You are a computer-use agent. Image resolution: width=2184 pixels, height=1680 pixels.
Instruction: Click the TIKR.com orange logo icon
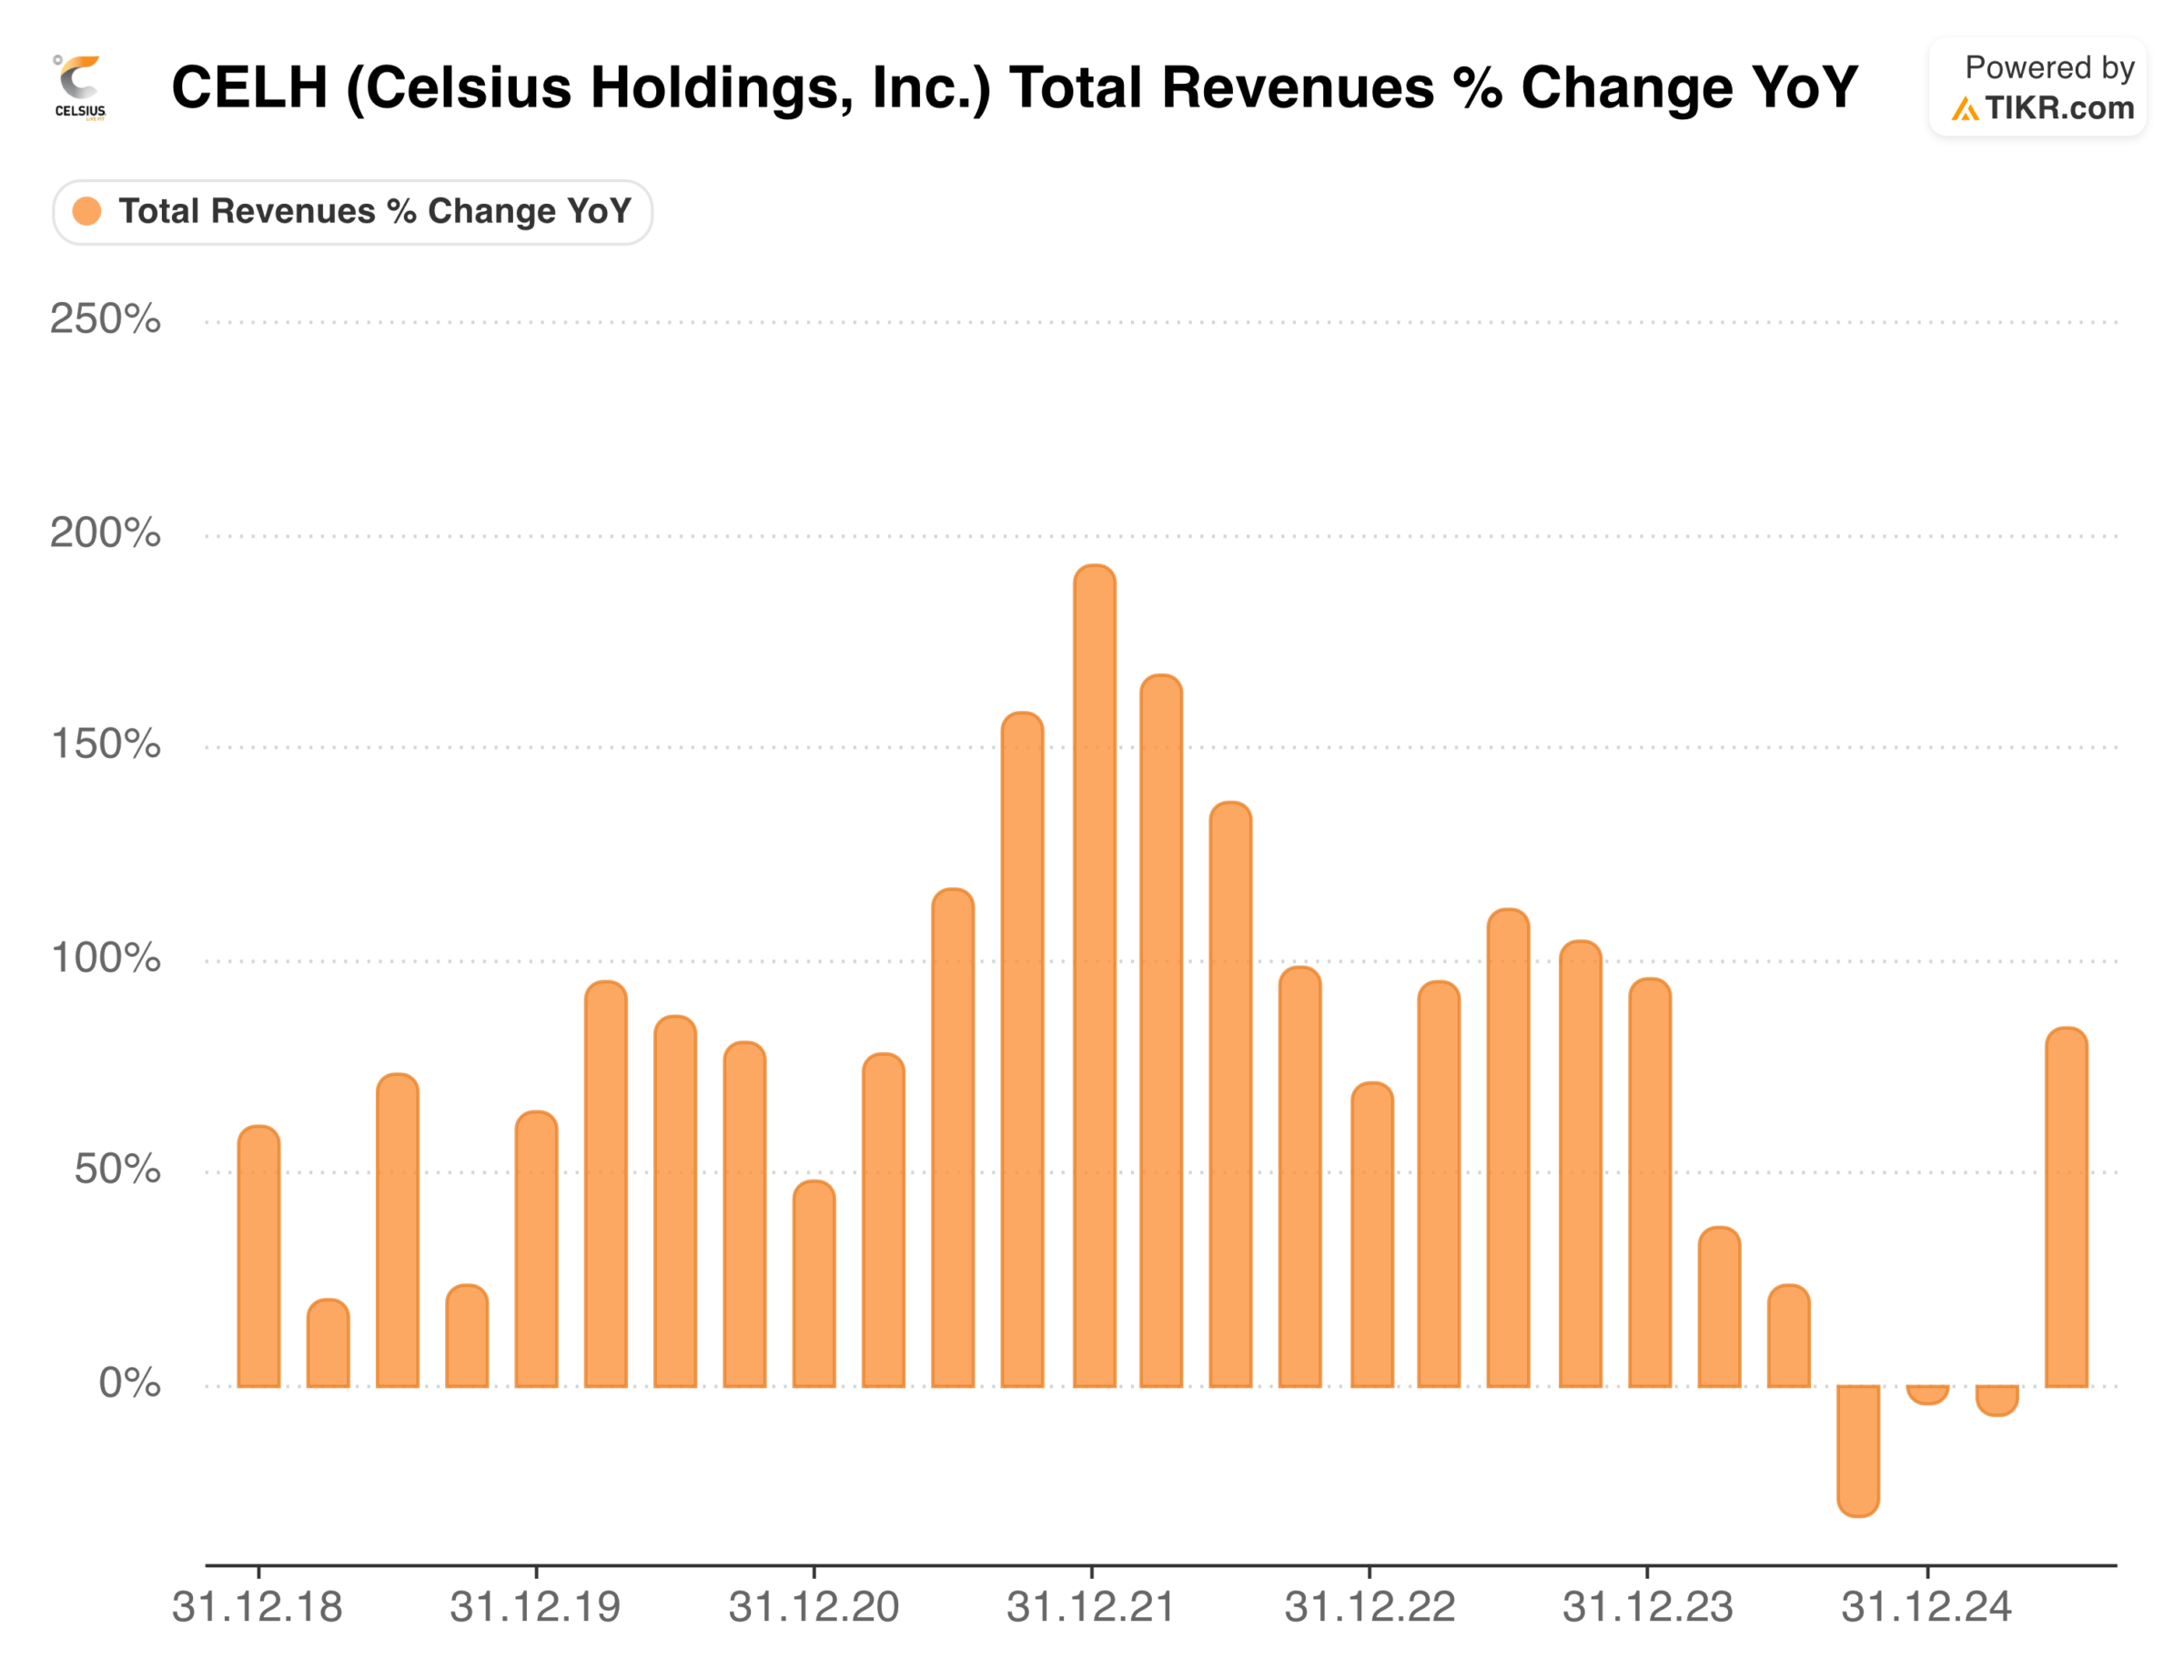1964,109
